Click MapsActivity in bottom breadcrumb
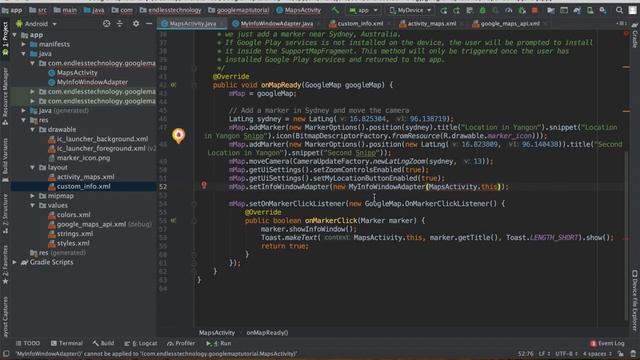The image size is (640, 360). [217, 333]
